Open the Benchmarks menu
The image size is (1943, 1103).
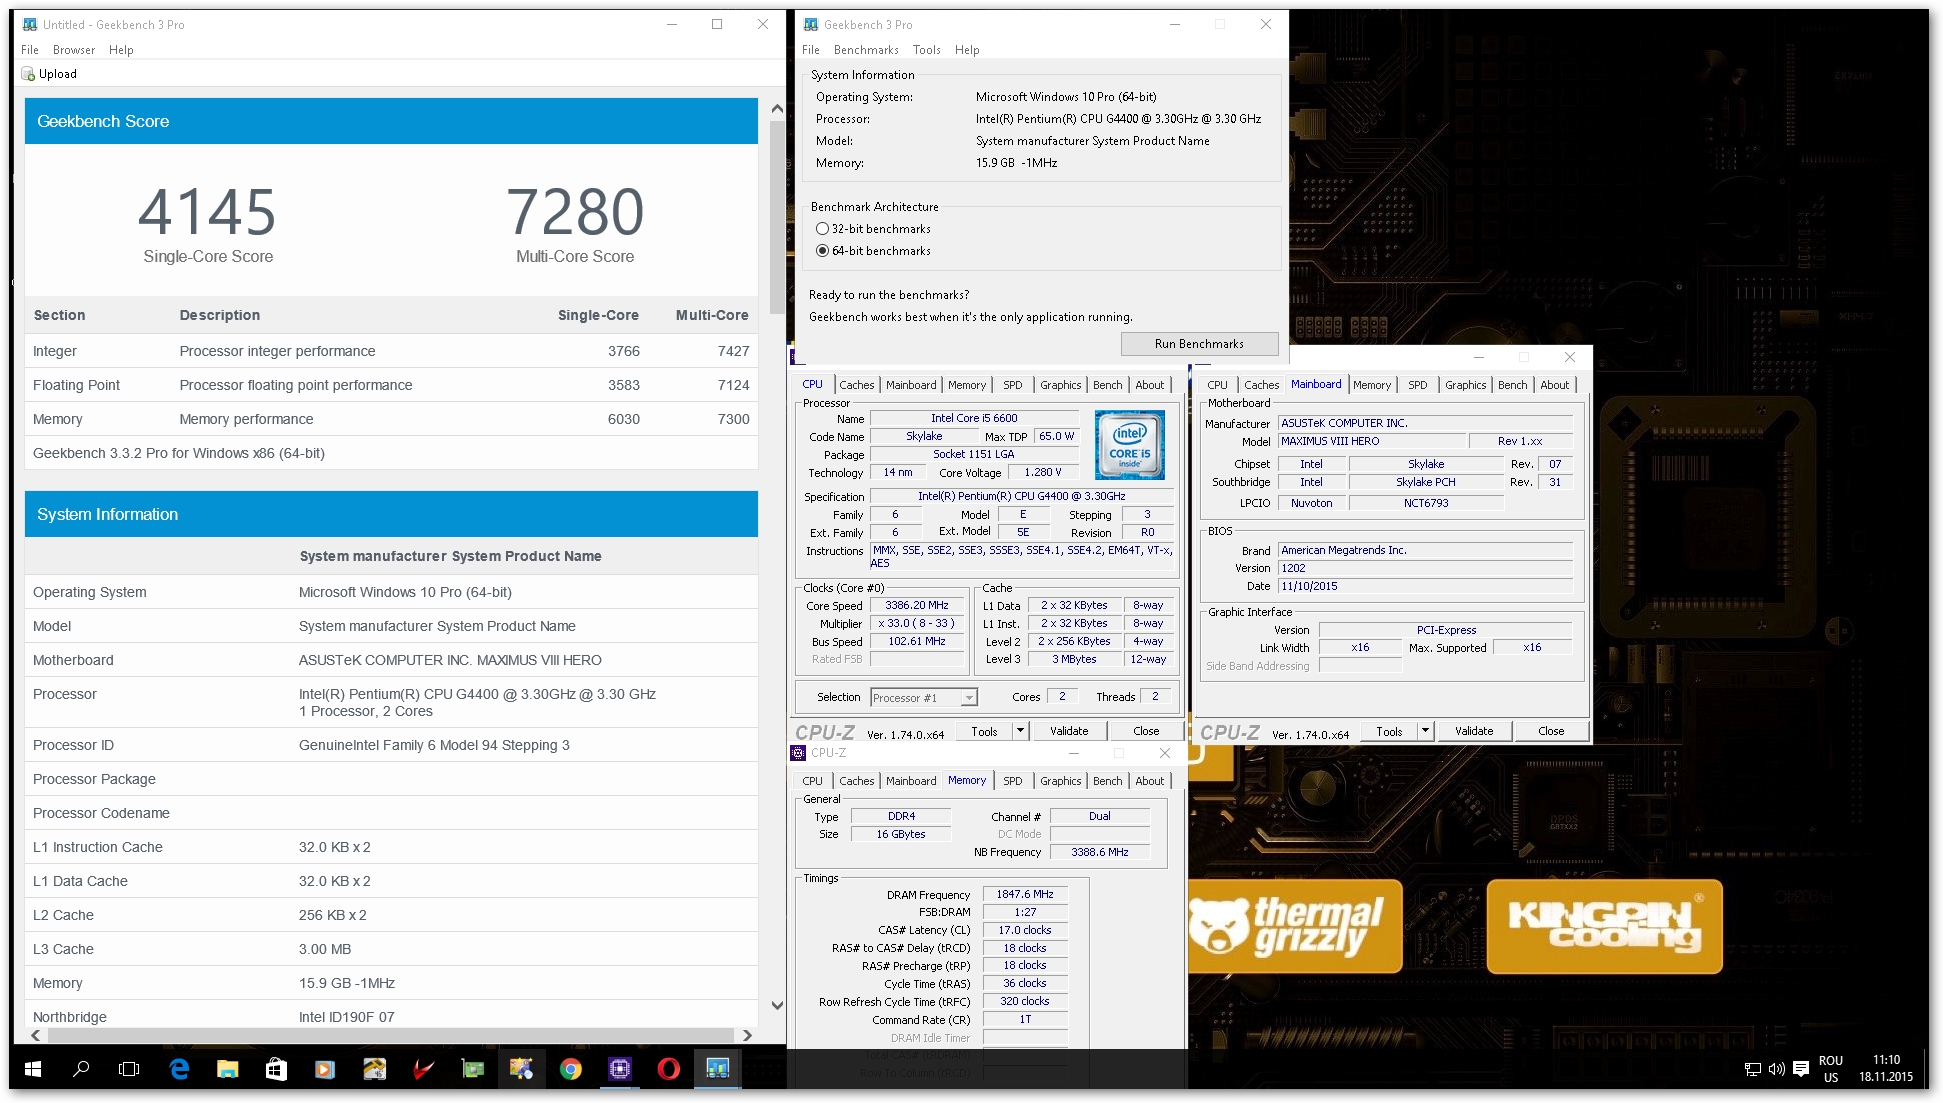point(866,50)
